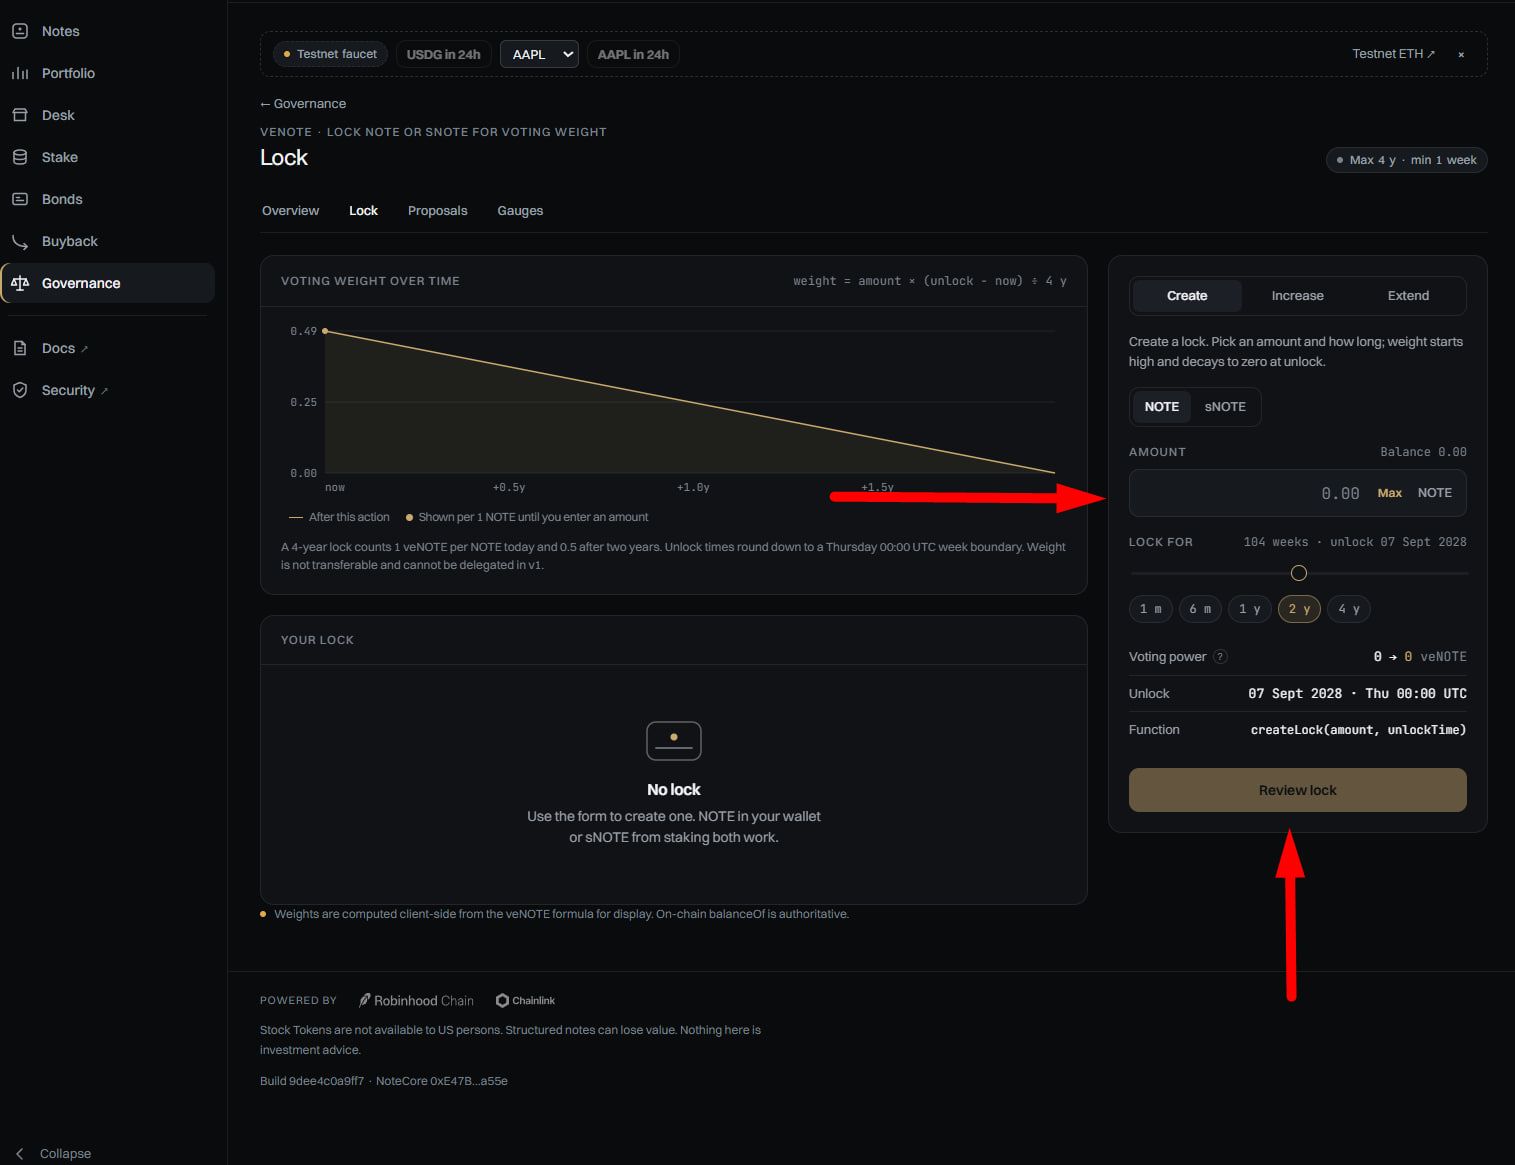1515x1165 pixels.
Task: Click the USDG in 24h chip
Action: click(x=443, y=54)
